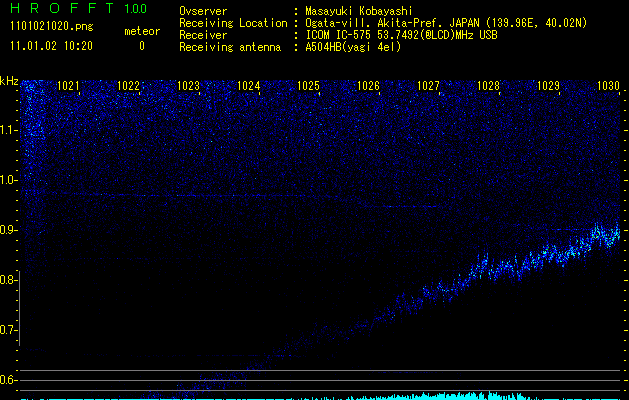Viewport: 629px width, 400px height.
Task: Click the 1027 time marker
Action: point(428,86)
